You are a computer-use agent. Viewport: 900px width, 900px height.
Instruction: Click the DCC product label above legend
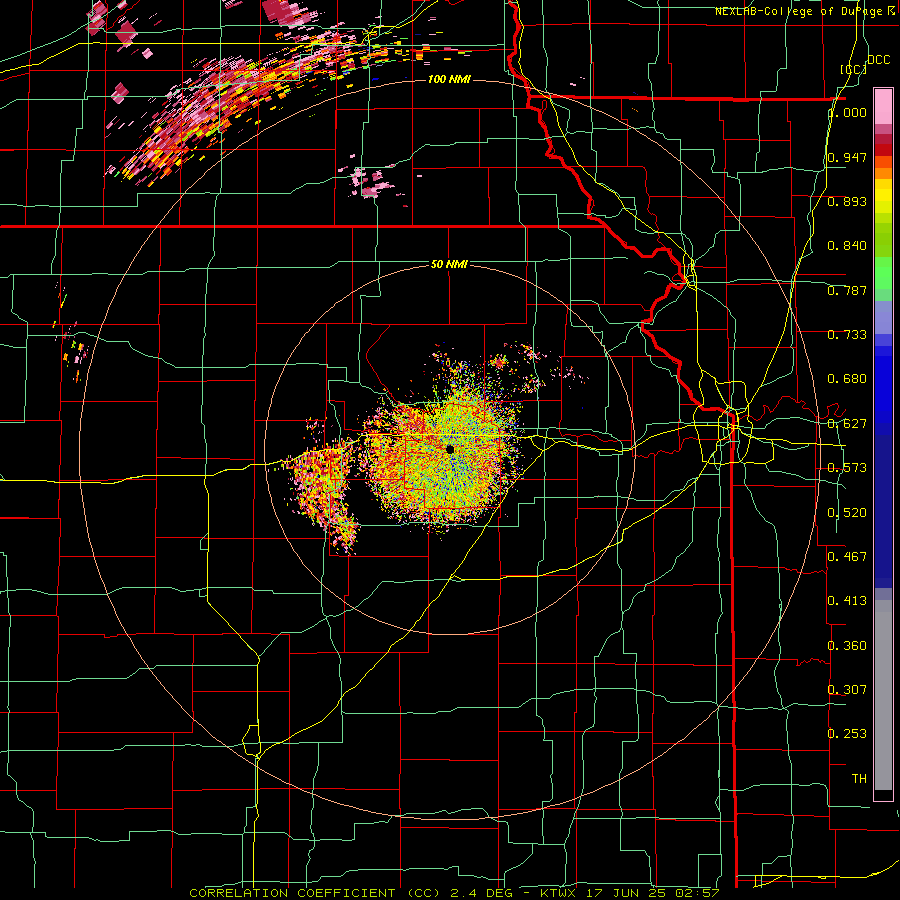[878, 59]
